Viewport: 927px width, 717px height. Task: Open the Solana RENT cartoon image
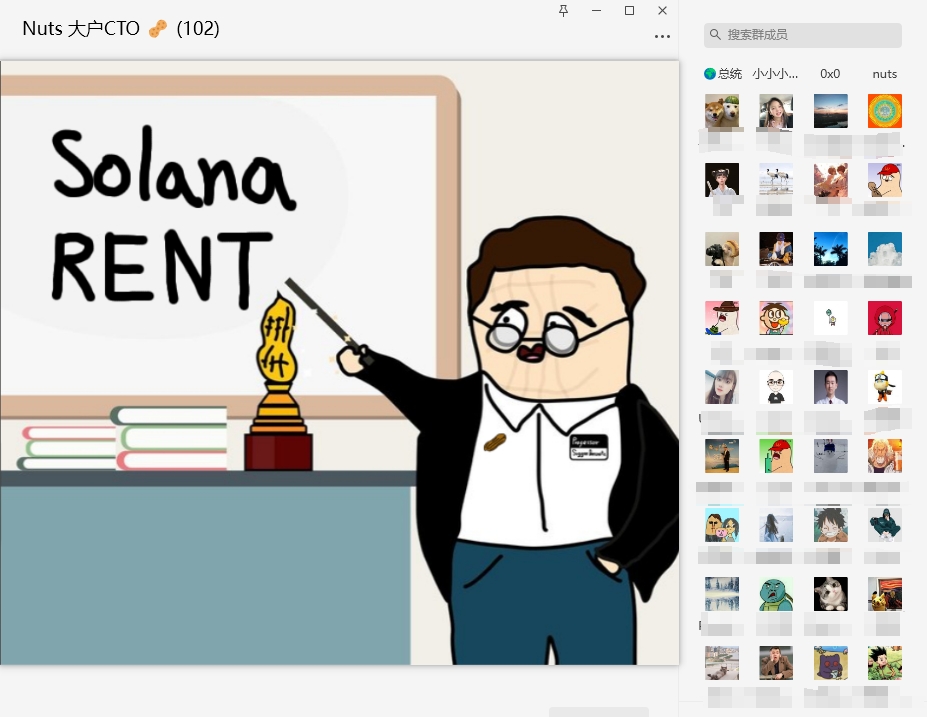339,362
